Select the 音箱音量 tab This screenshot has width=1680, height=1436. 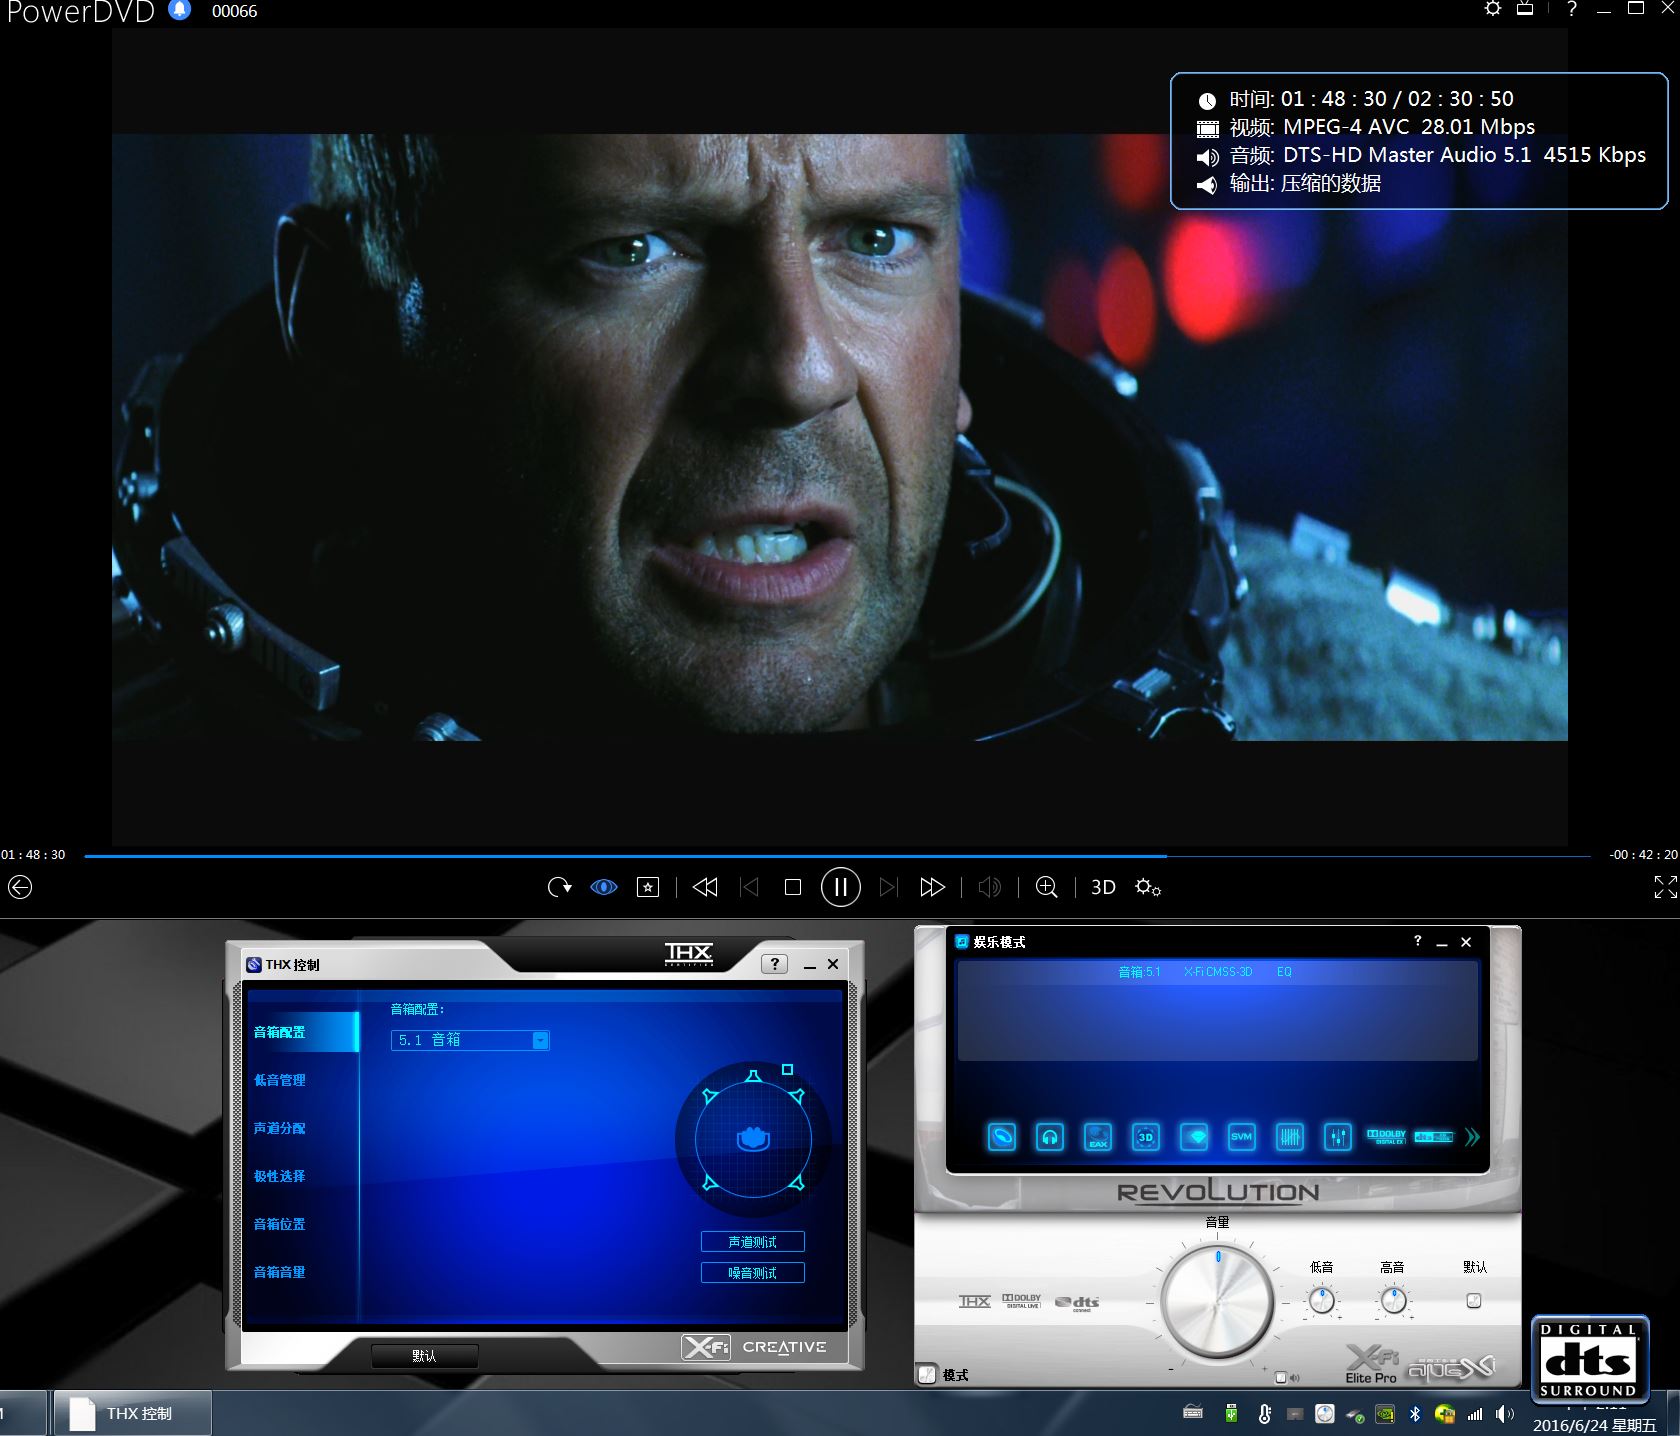coord(280,1272)
